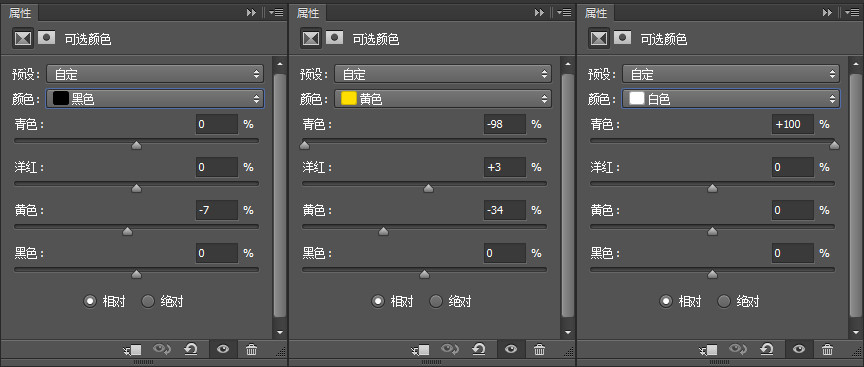Image resolution: width=864 pixels, height=367 pixels.
Task: Click 洋红 slider handle in White (白色) panel
Action: [x=712, y=188]
